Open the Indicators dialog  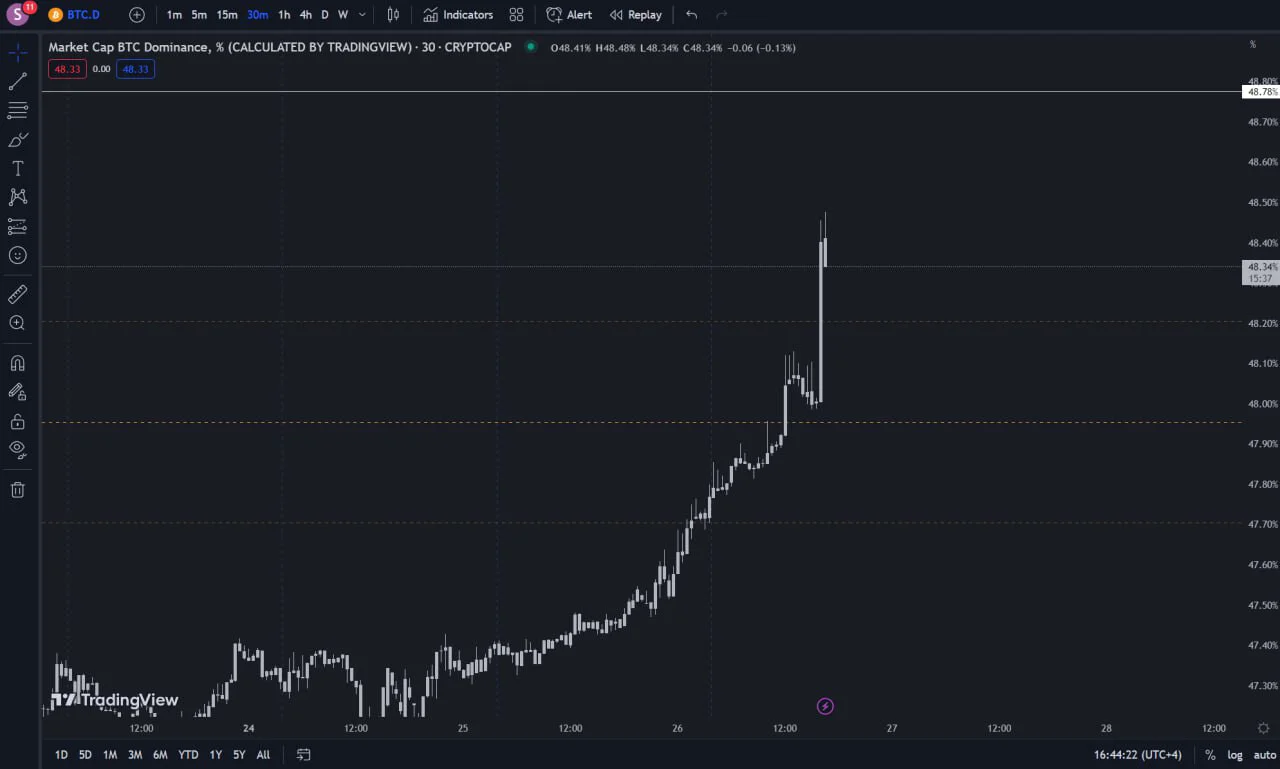pyautogui.click(x=458, y=15)
